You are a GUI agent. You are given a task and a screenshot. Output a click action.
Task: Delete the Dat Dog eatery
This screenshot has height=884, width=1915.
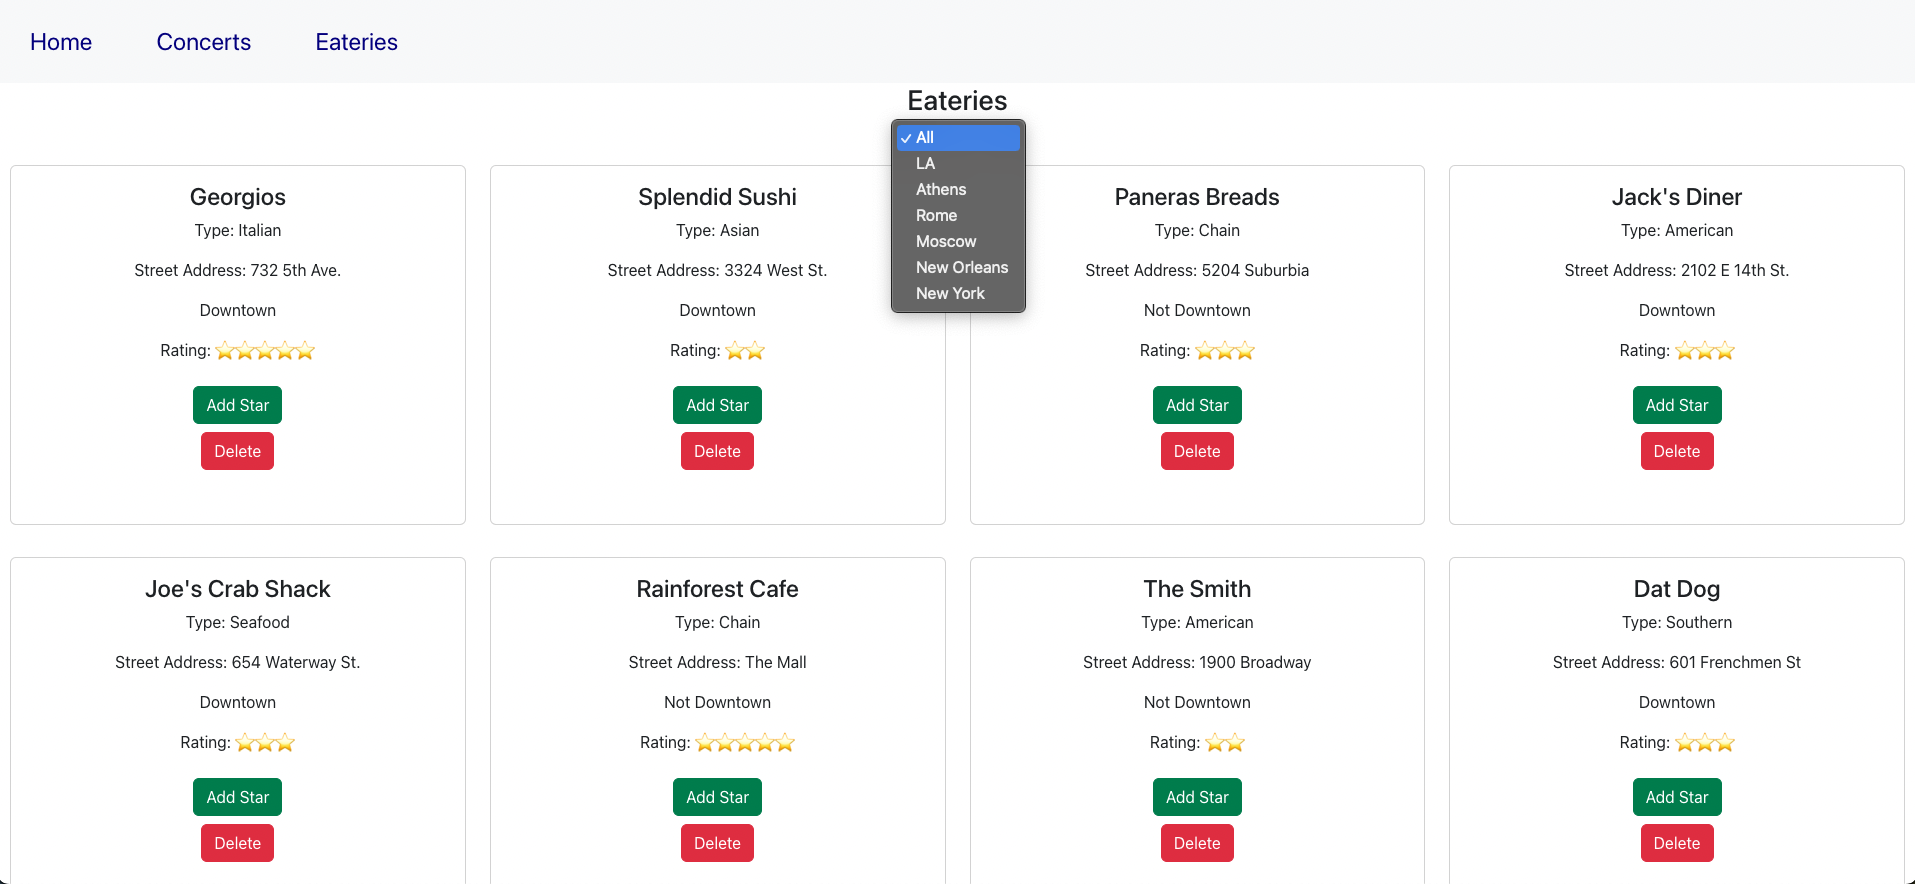[x=1676, y=843]
